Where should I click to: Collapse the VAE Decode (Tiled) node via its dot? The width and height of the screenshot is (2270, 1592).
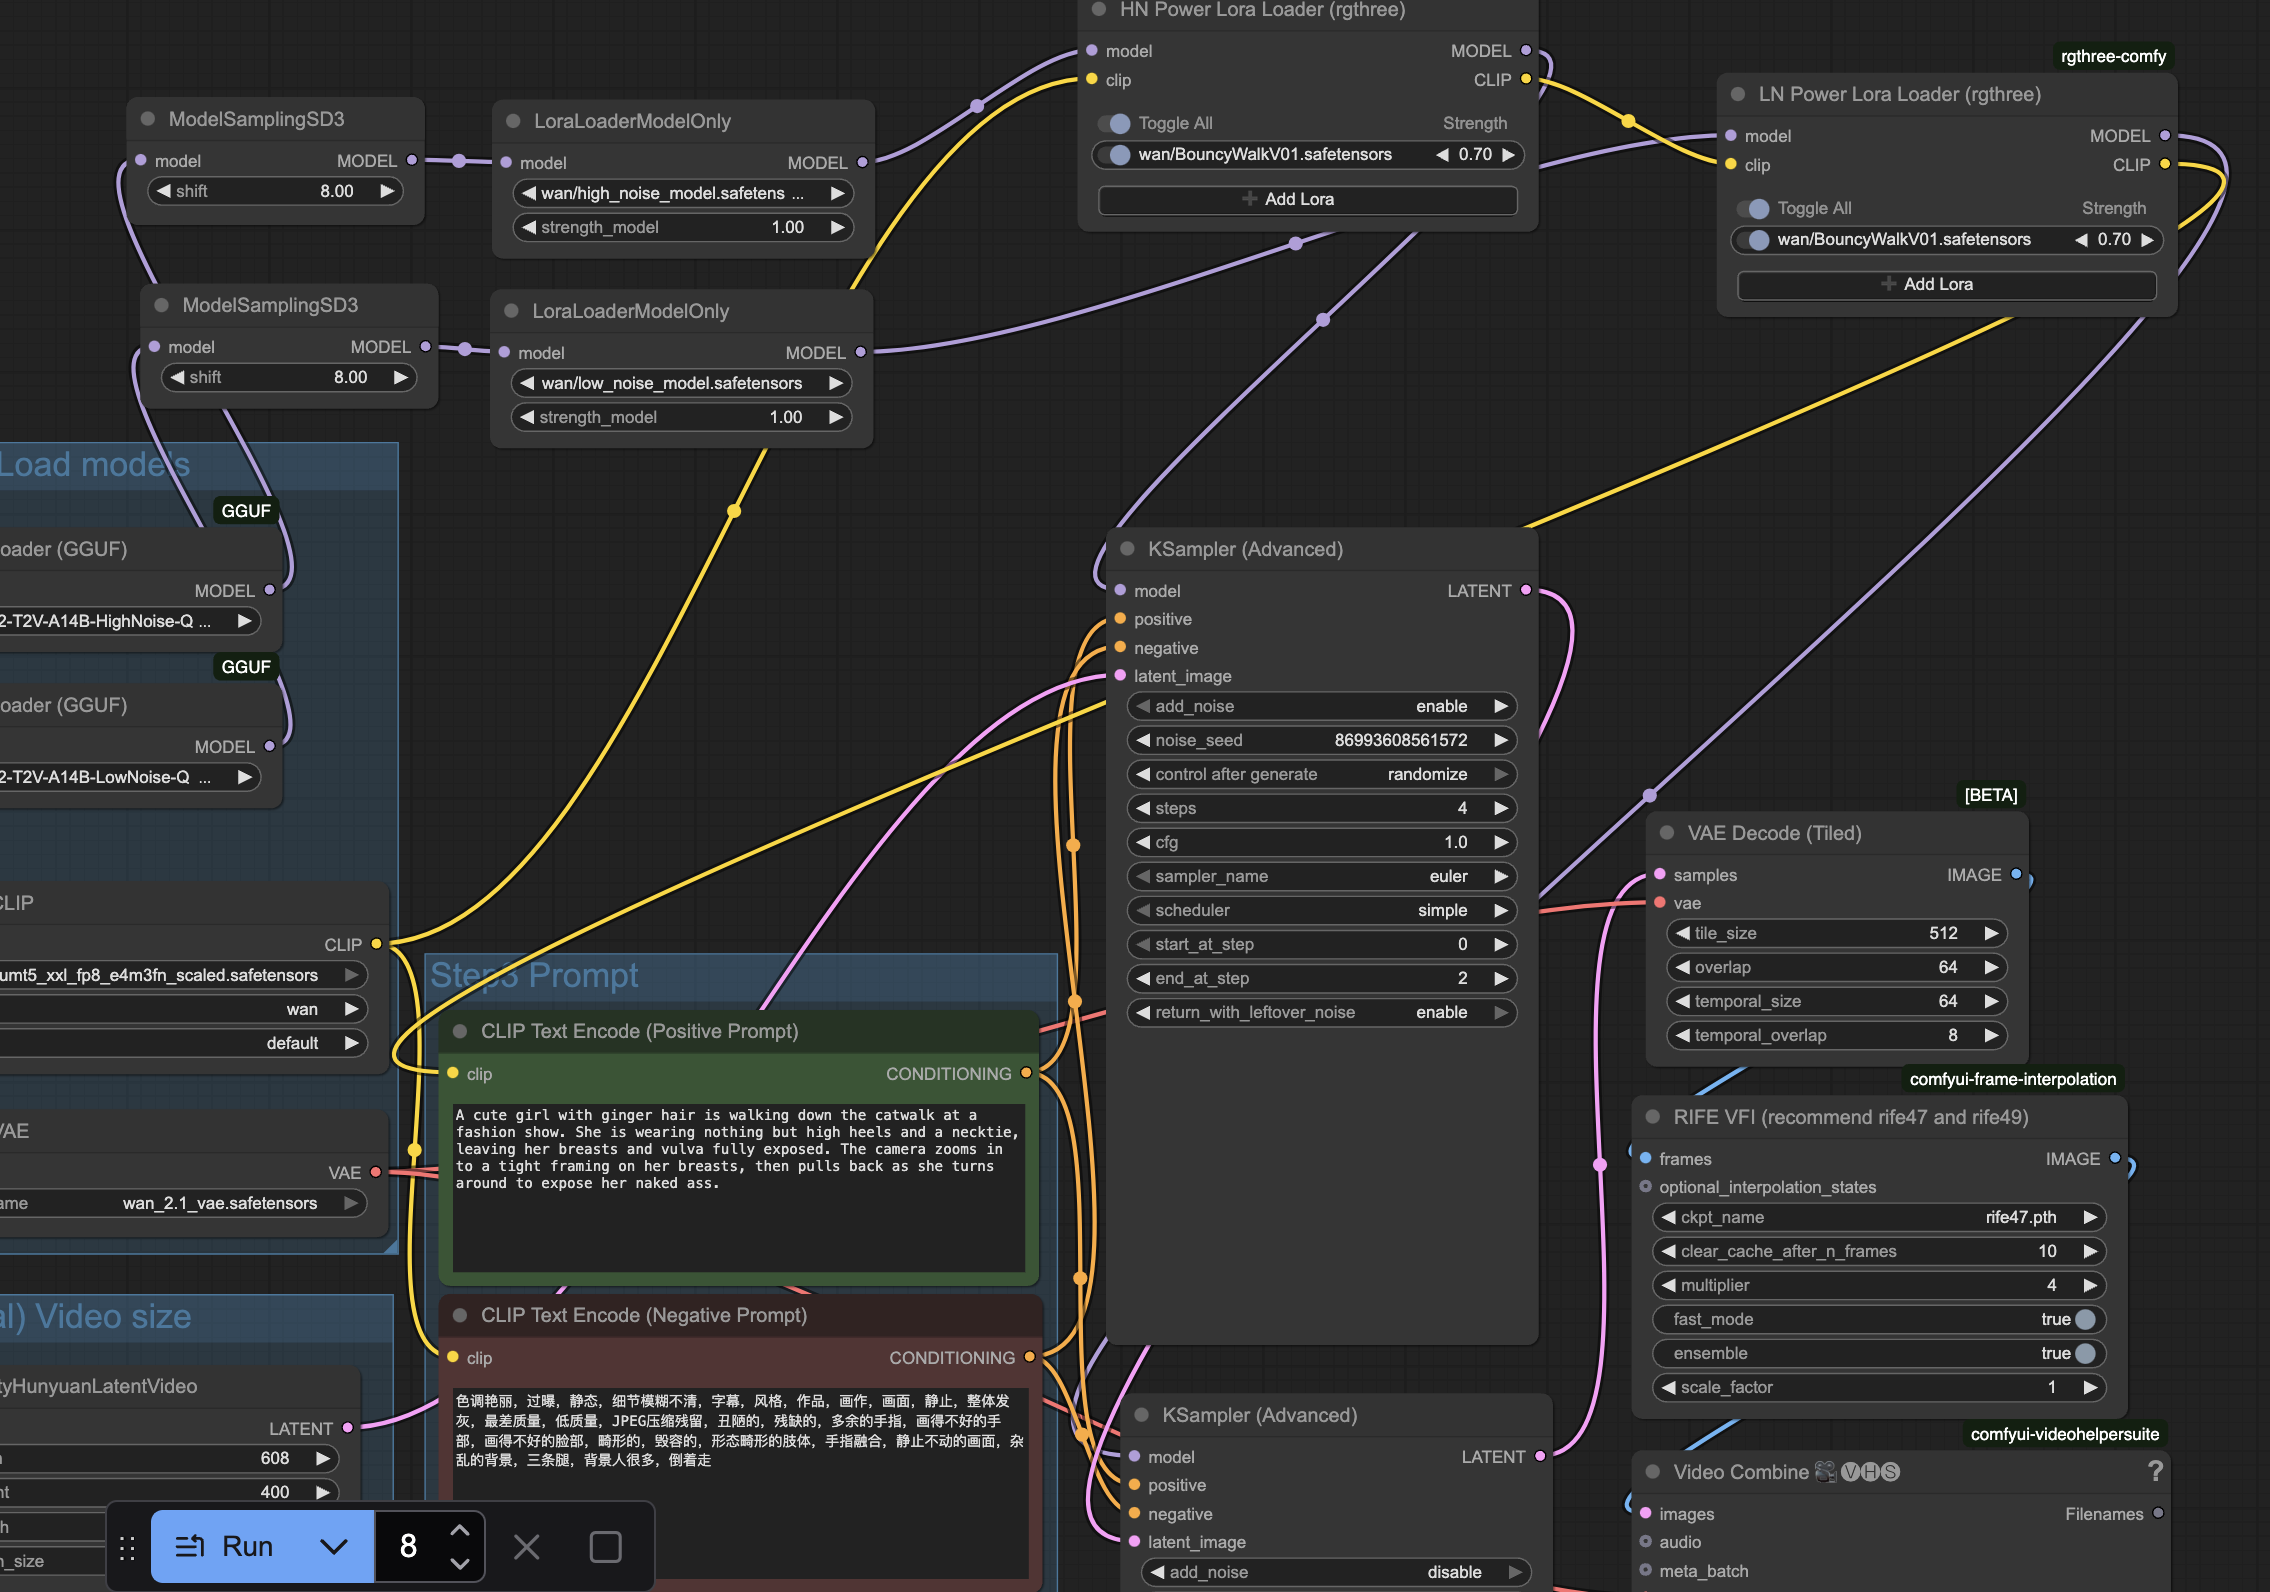point(1667,833)
